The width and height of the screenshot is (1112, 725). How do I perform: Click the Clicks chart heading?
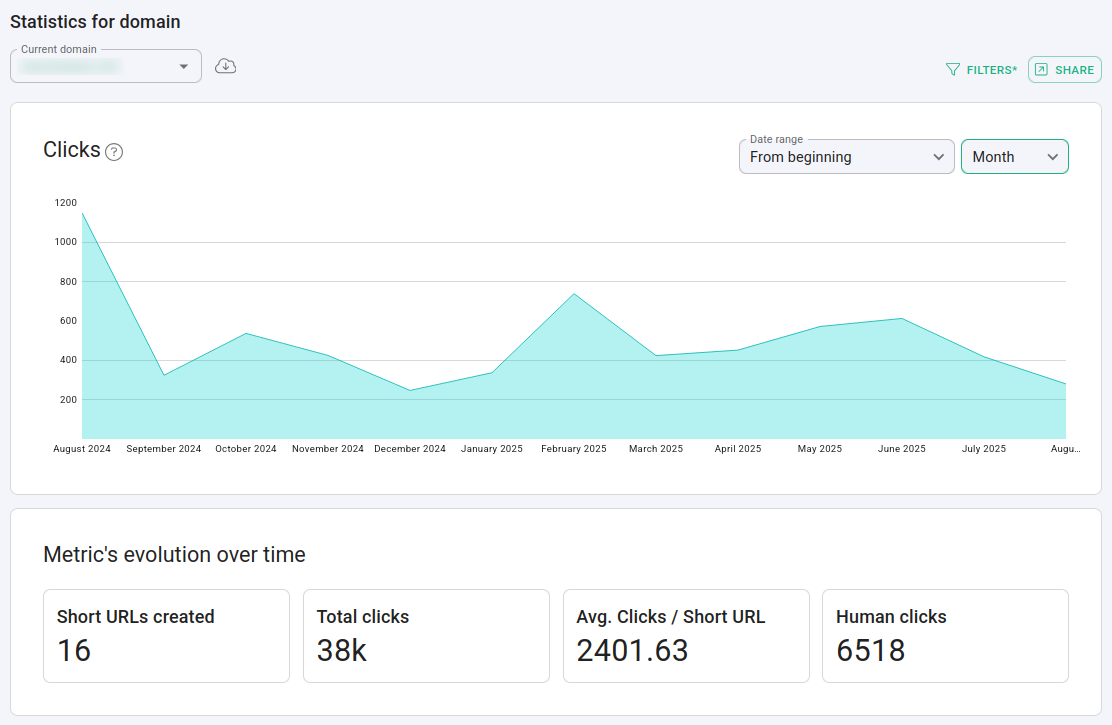click(72, 150)
